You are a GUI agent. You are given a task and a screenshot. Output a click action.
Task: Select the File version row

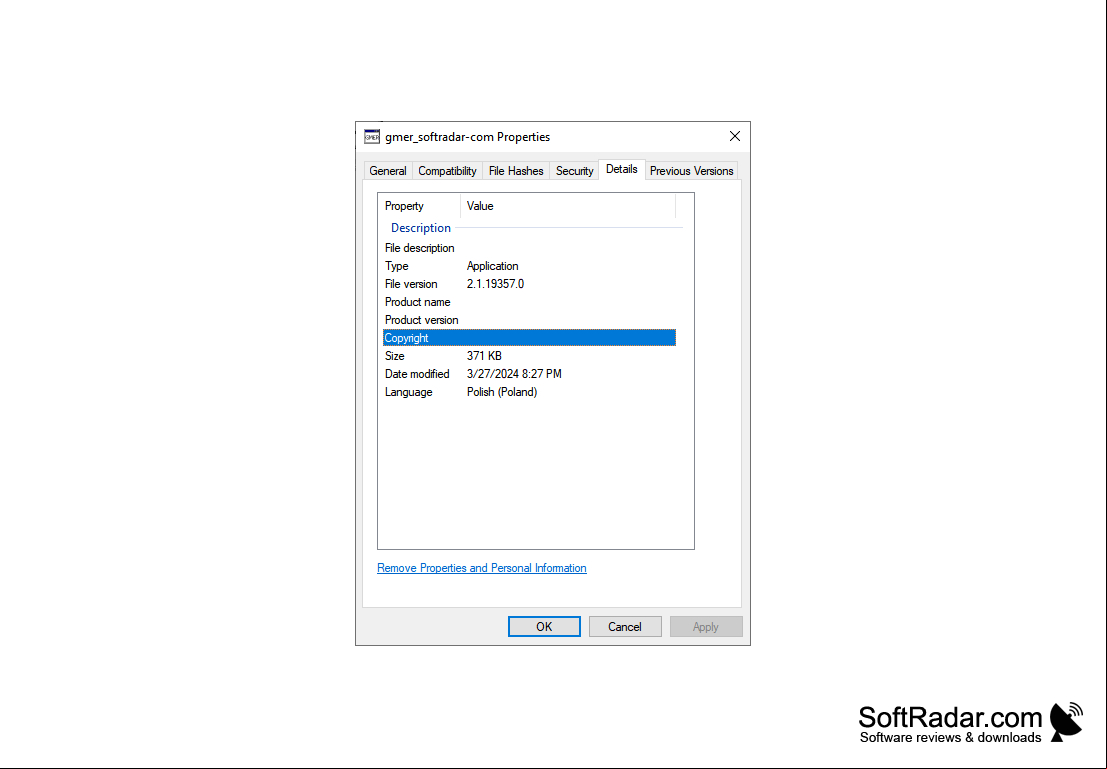click(x=529, y=284)
